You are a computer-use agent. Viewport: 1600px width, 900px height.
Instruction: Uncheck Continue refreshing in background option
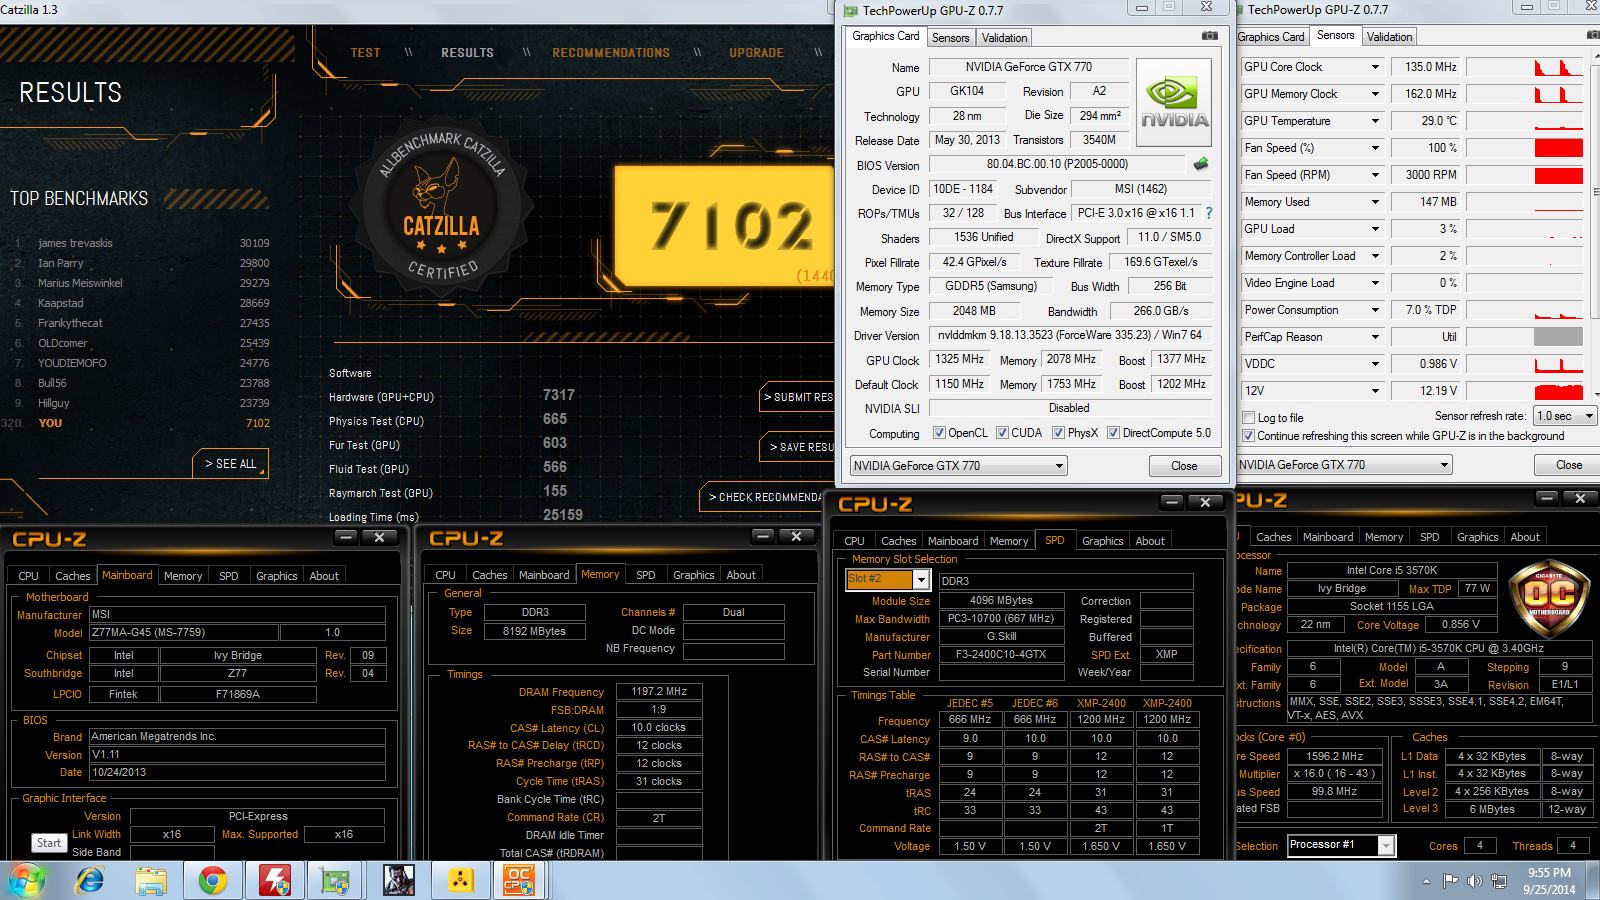[1248, 436]
